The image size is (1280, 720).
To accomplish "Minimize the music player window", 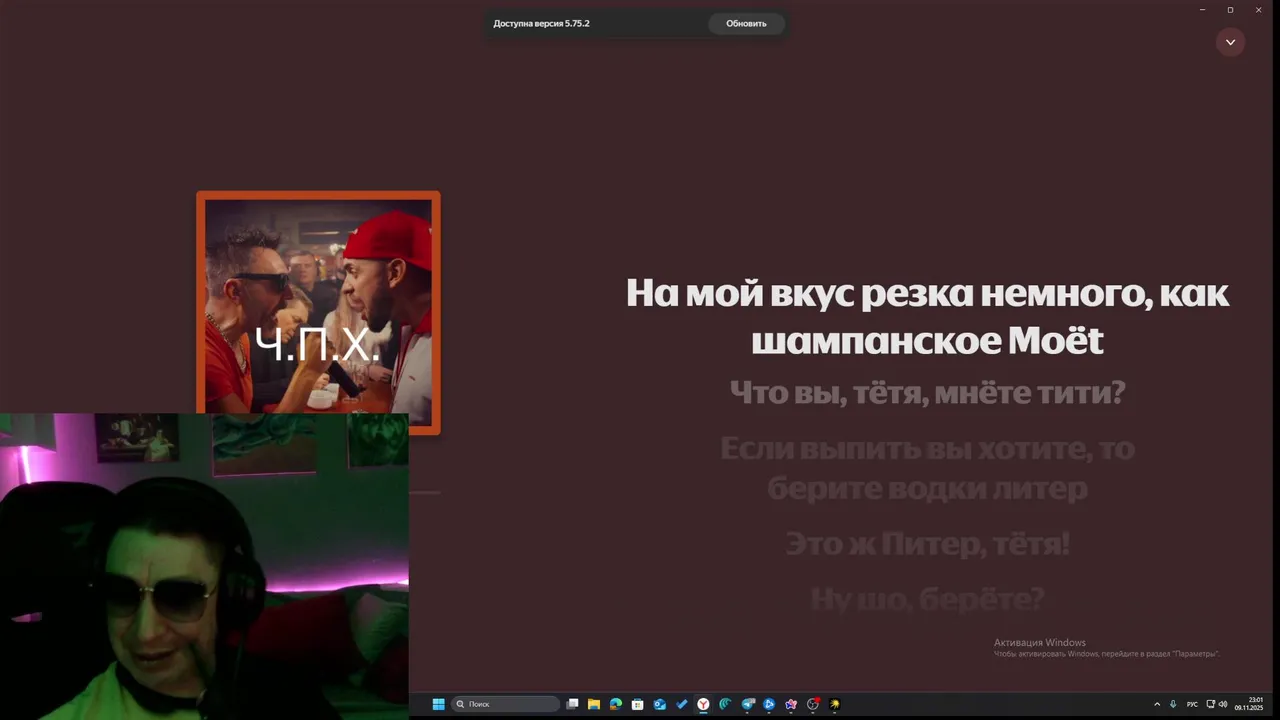I will tap(1203, 9).
